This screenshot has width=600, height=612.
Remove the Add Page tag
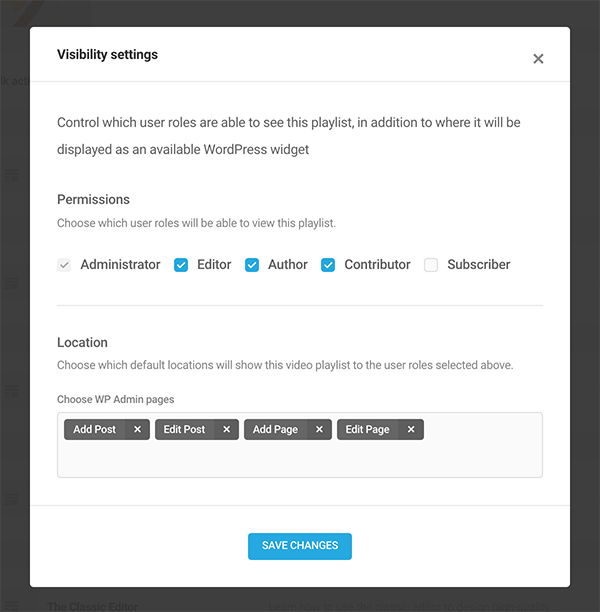[319, 430]
